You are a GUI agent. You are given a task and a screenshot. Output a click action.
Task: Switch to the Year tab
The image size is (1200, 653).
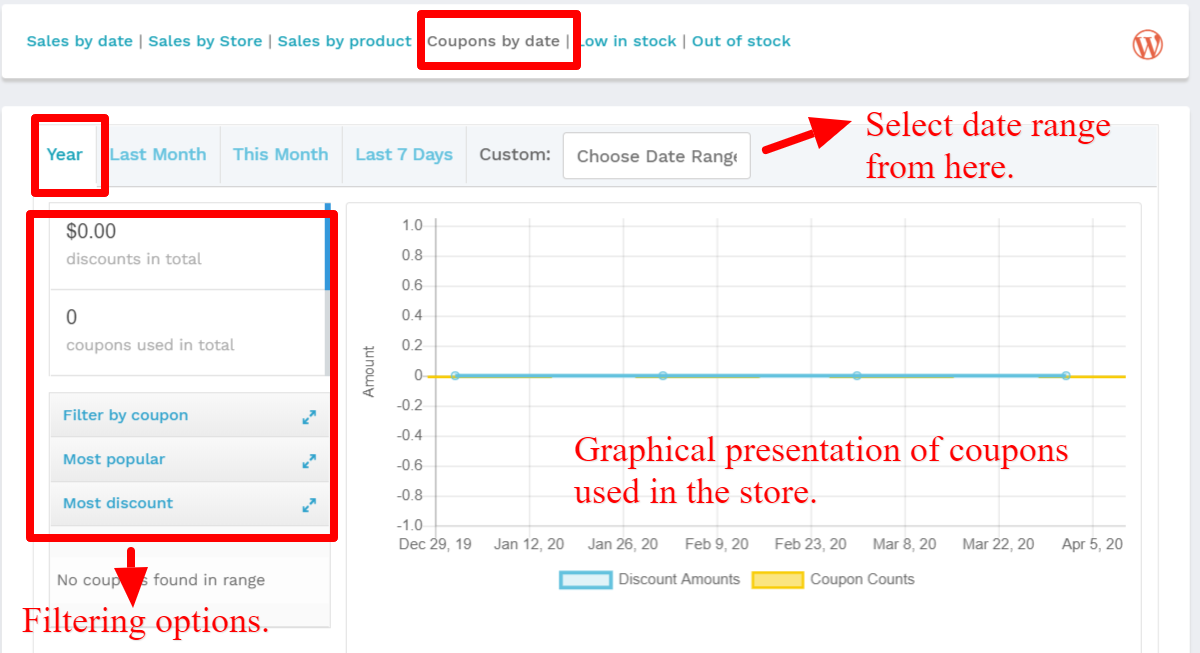[x=65, y=154]
